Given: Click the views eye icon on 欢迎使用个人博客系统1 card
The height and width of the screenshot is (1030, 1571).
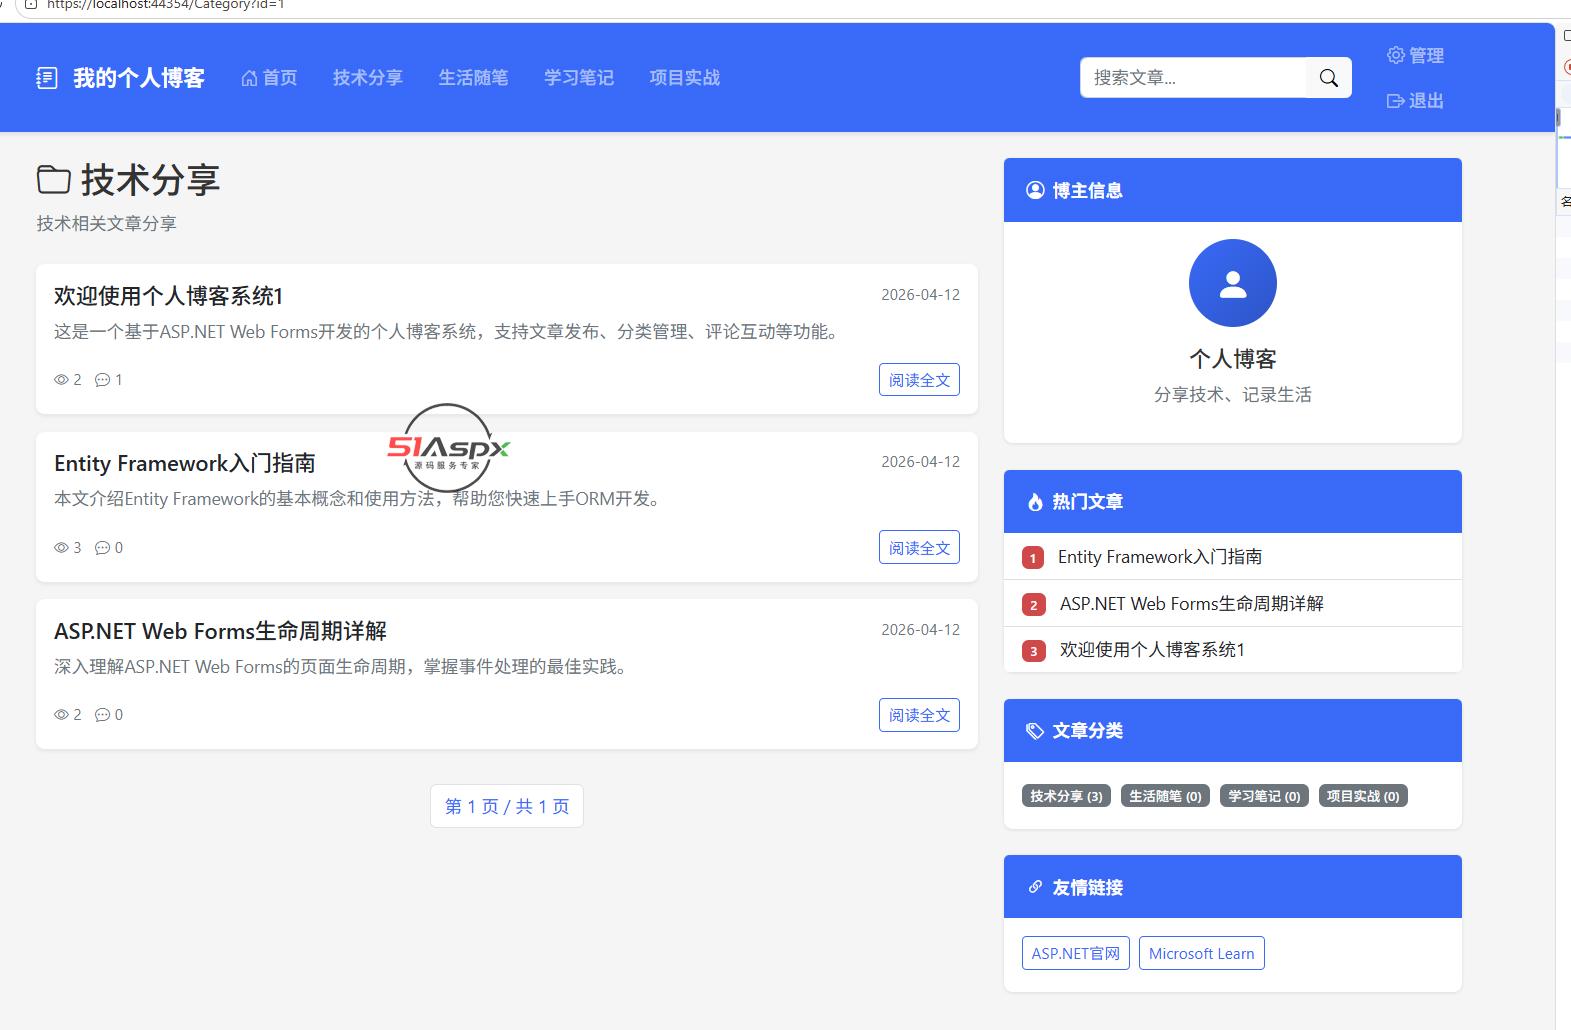Looking at the screenshot, I should 61,380.
